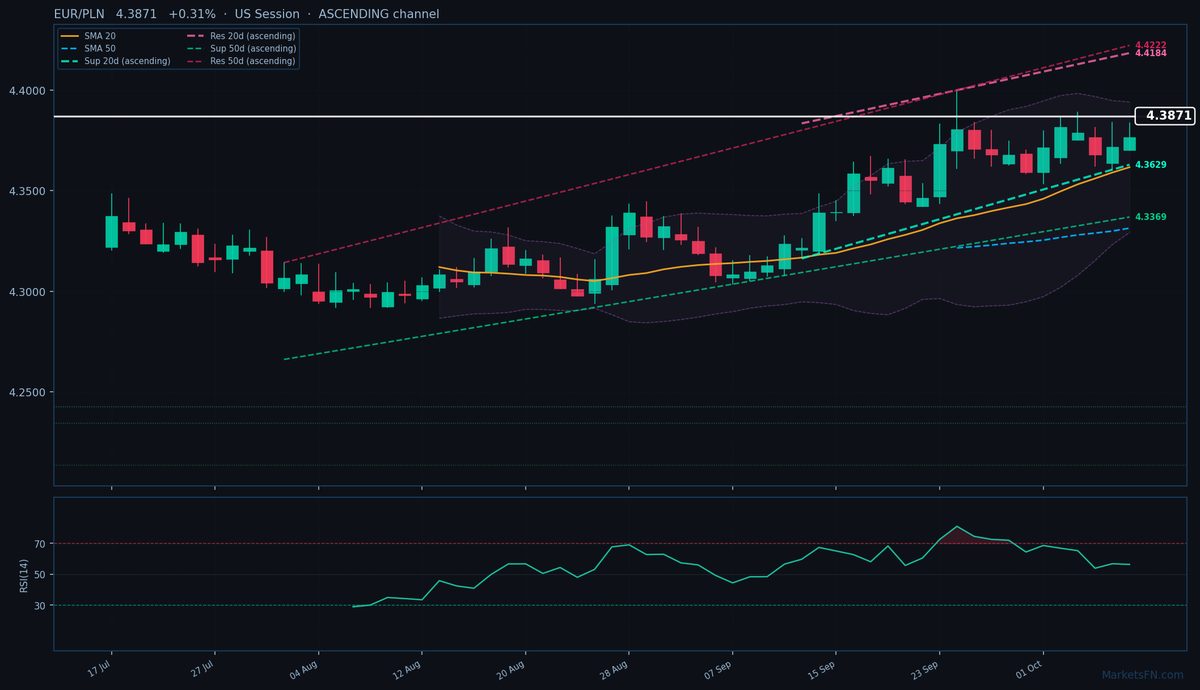Image resolution: width=1200 pixels, height=690 pixels.
Task: Click the 4.4184 resistance price label
Action: click(1151, 53)
